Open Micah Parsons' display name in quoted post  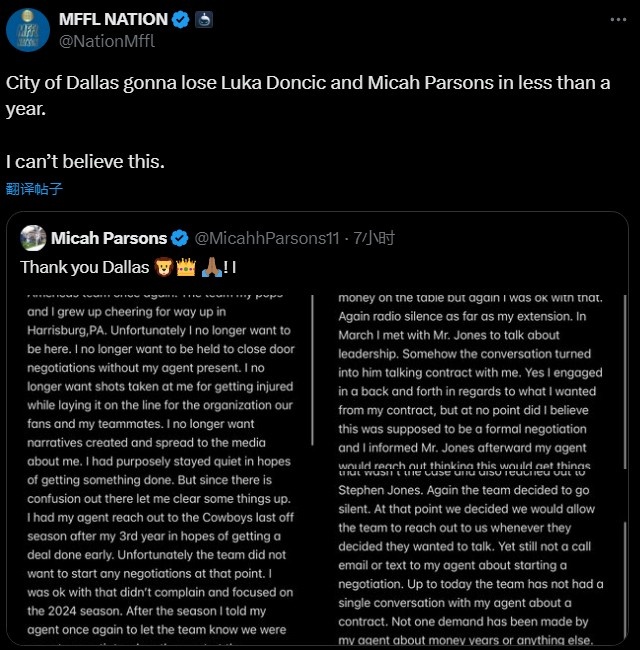108,238
